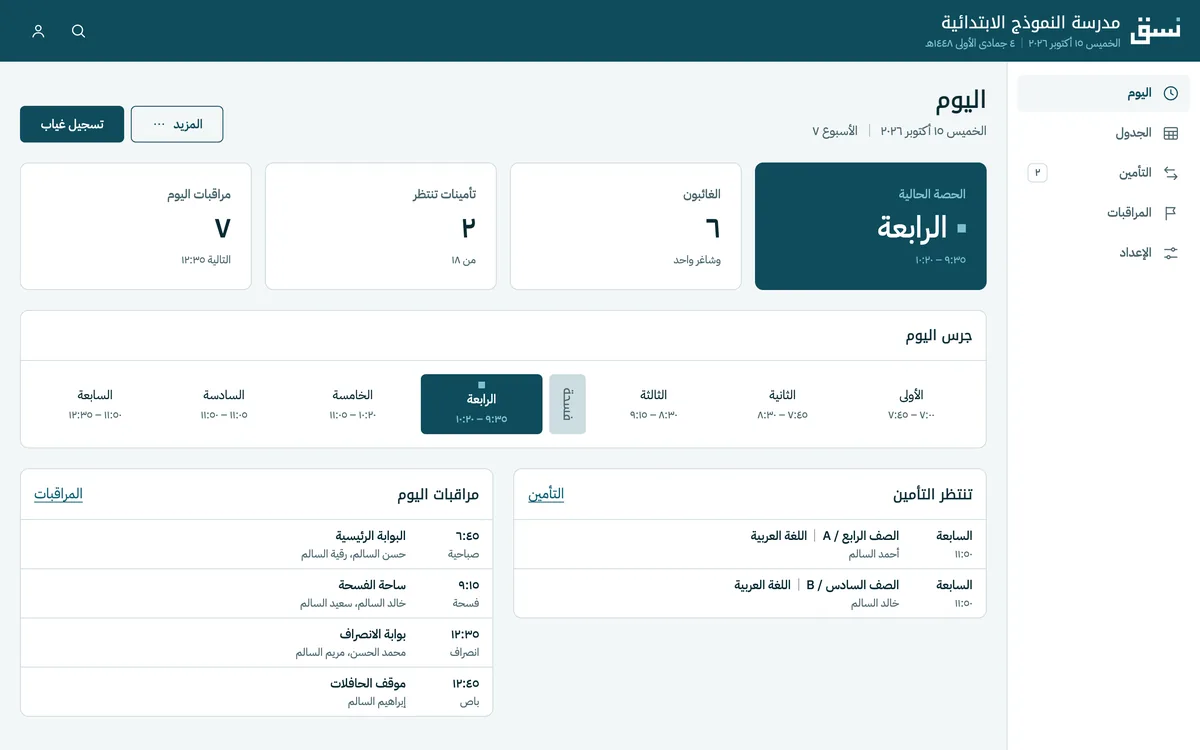
Task: Click the الأسبوع ٧ label
Action: click(x=835, y=131)
